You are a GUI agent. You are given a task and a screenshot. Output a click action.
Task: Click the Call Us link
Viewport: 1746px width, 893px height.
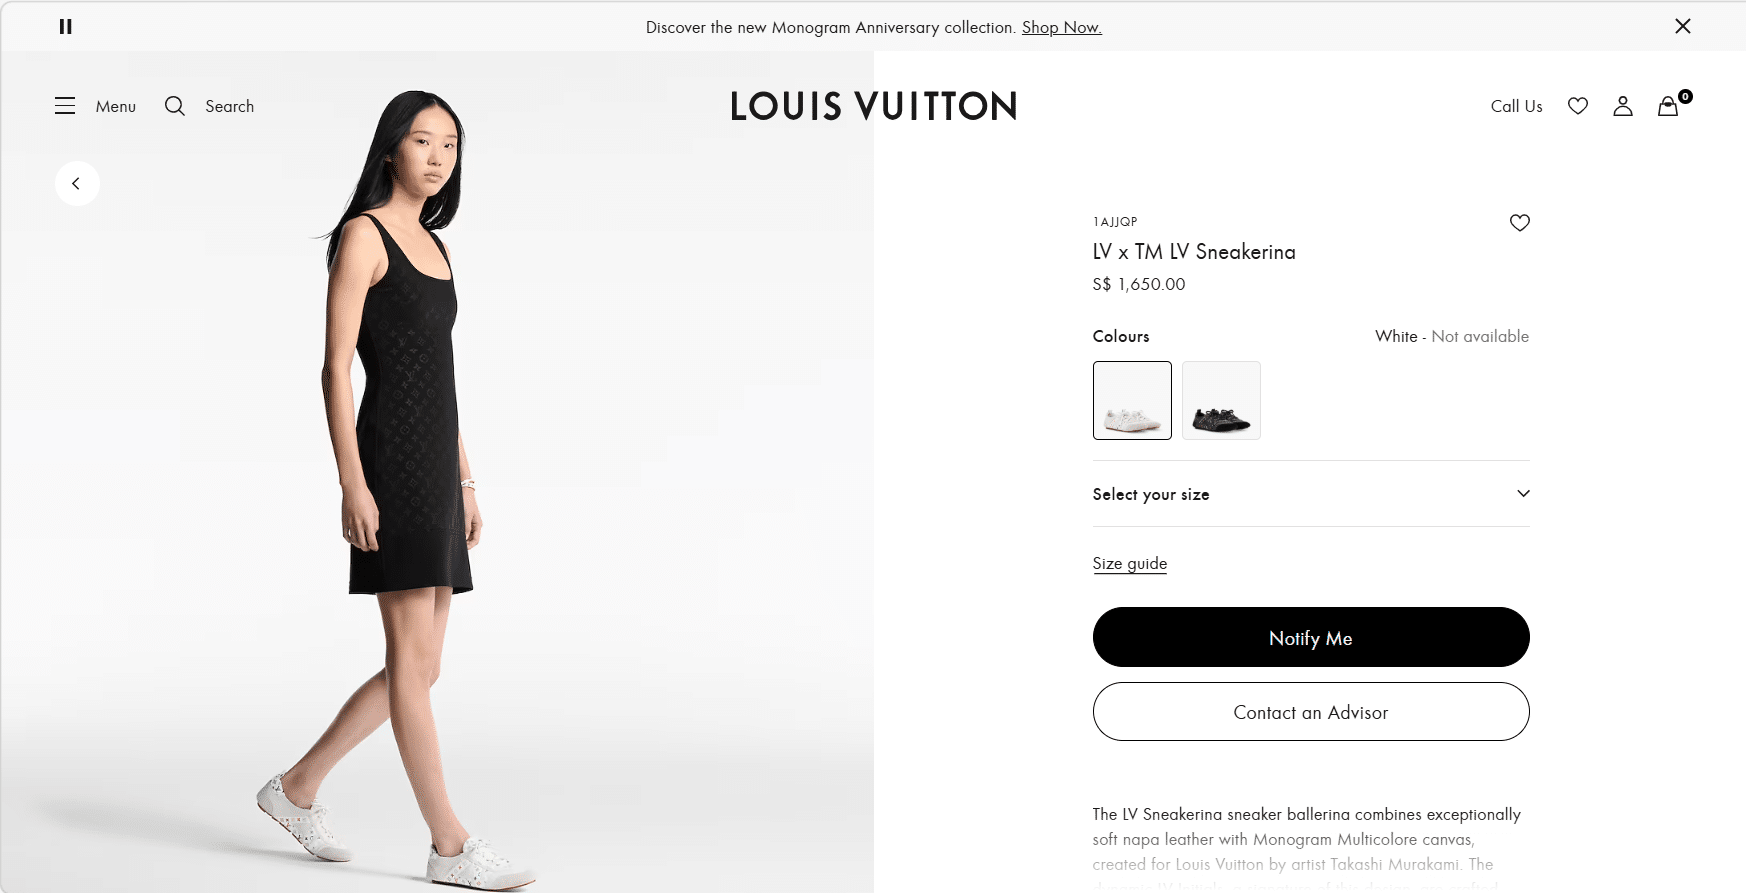(1516, 106)
